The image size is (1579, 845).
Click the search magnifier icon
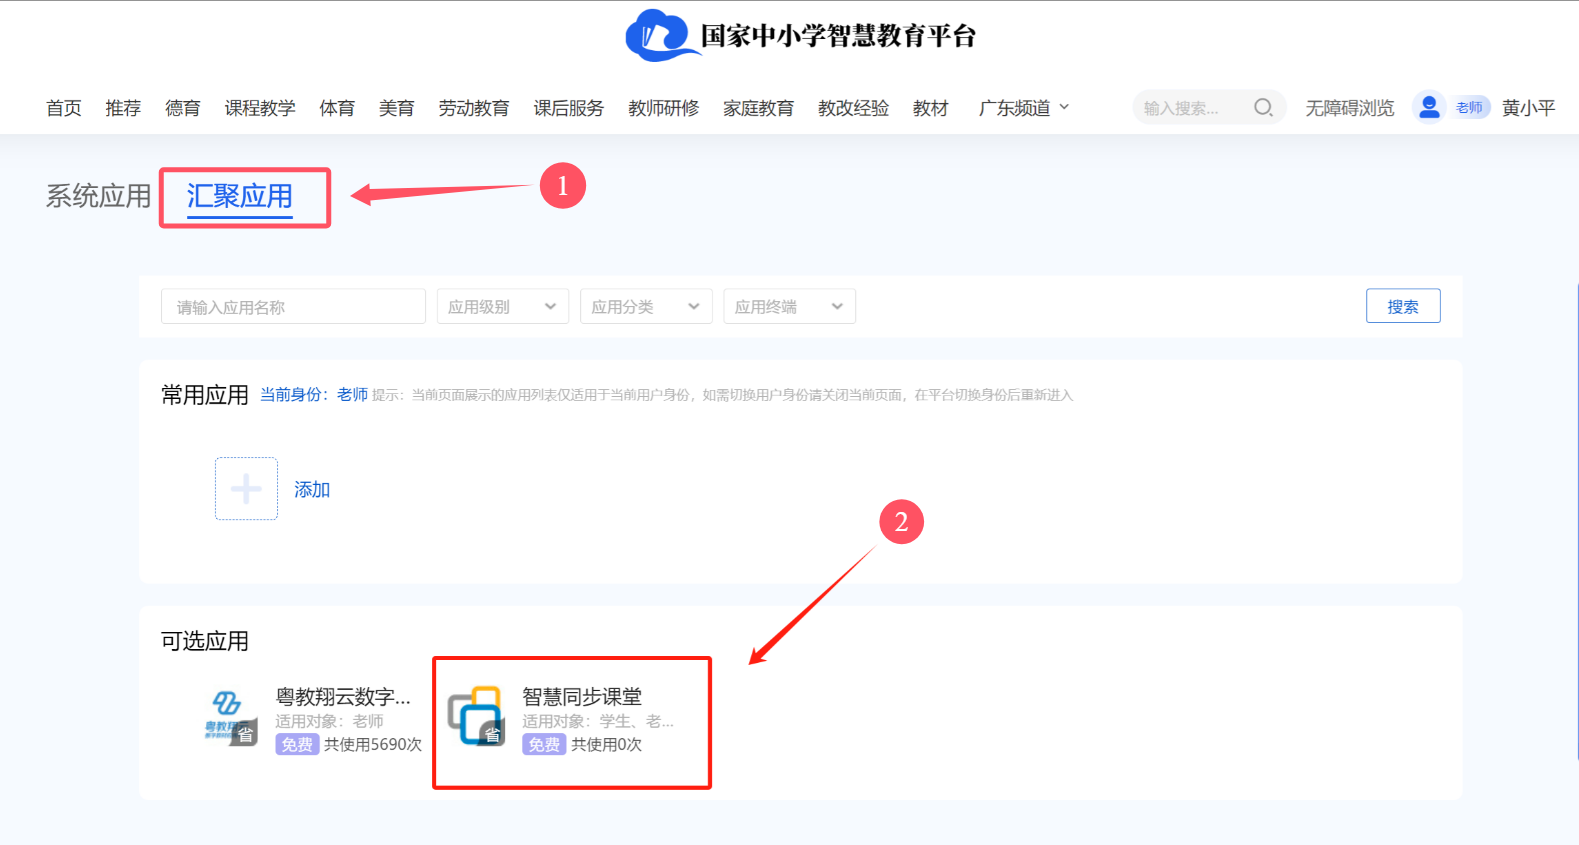(1263, 107)
